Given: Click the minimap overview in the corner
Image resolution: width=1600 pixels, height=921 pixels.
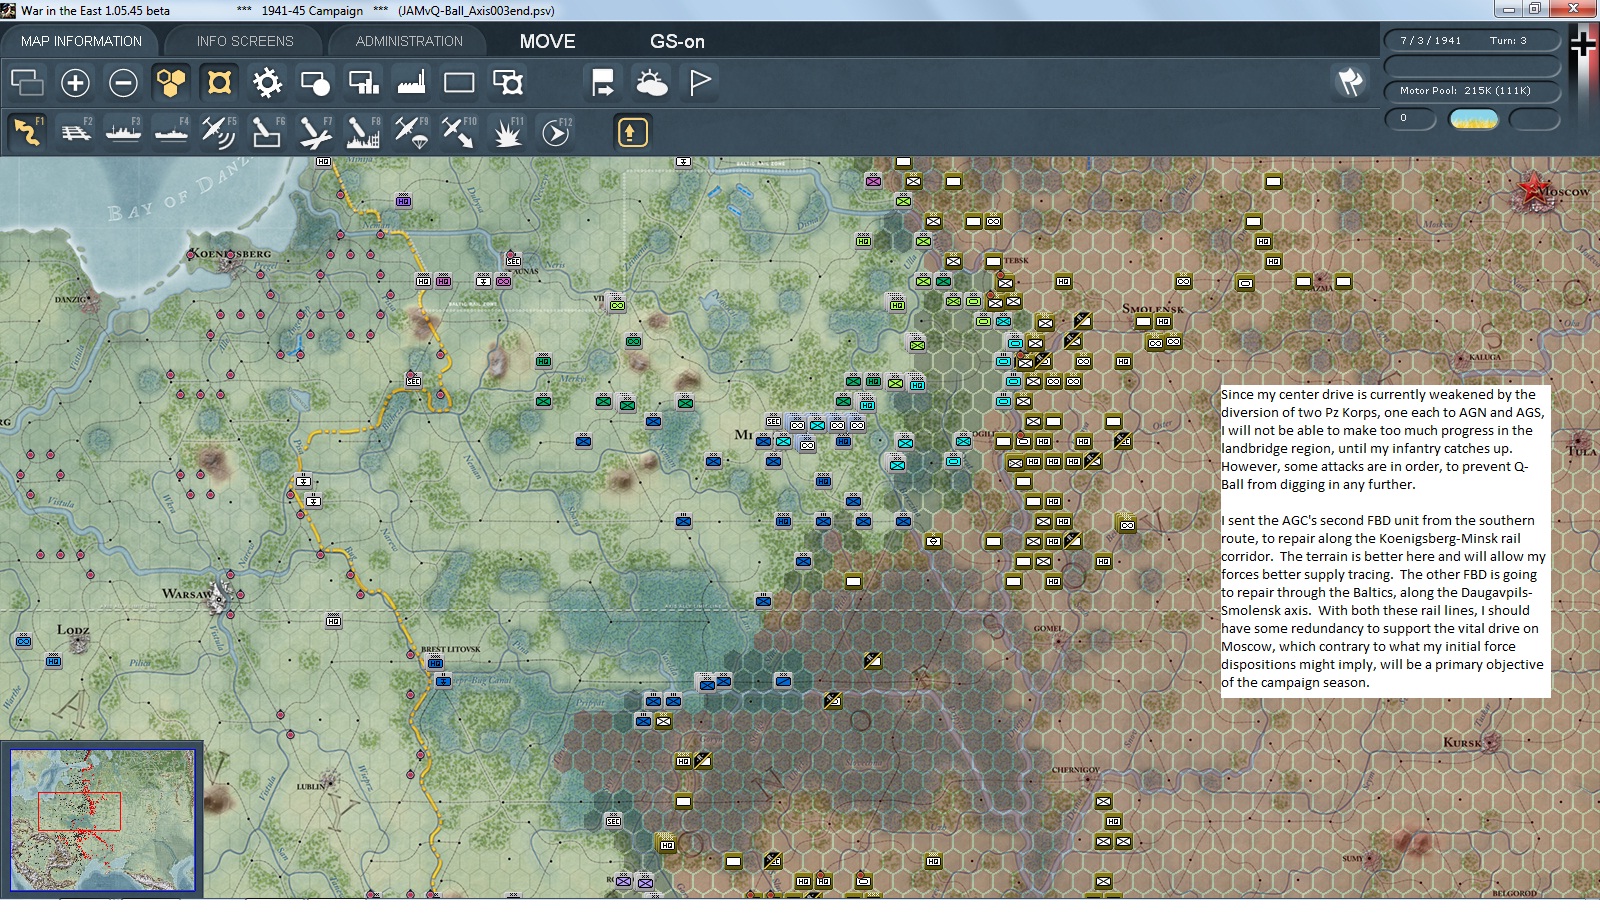Looking at the screenshot, I should click(102, 820).
